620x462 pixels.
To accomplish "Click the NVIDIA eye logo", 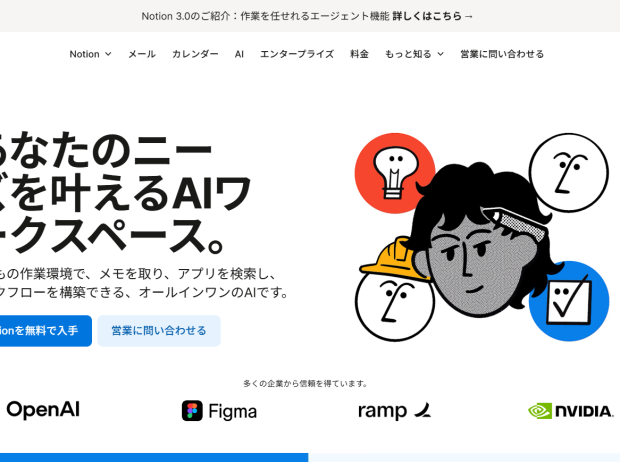I will pos(540,411).
